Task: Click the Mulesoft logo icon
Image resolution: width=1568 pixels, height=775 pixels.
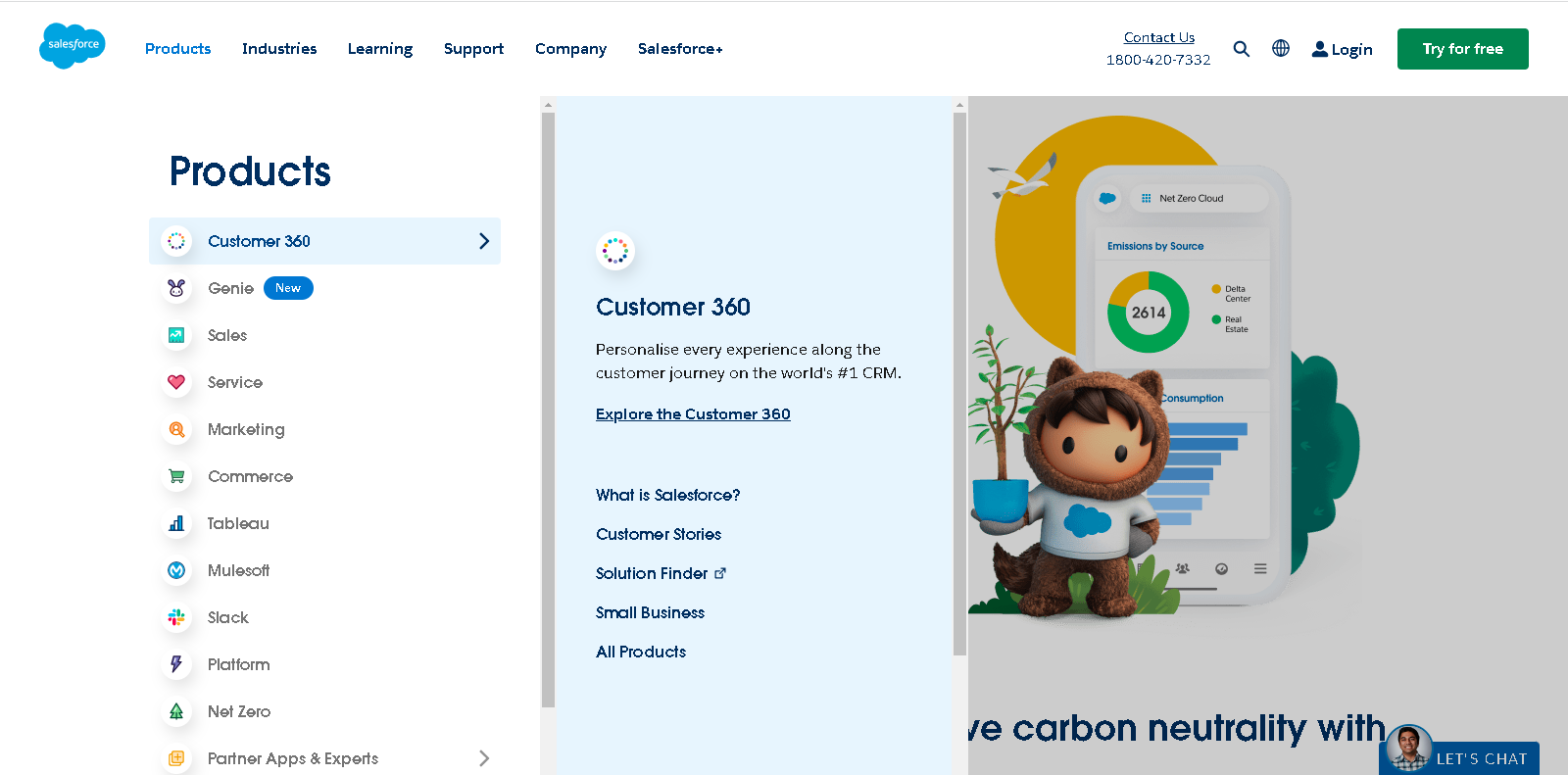Action: click(176, 570)
